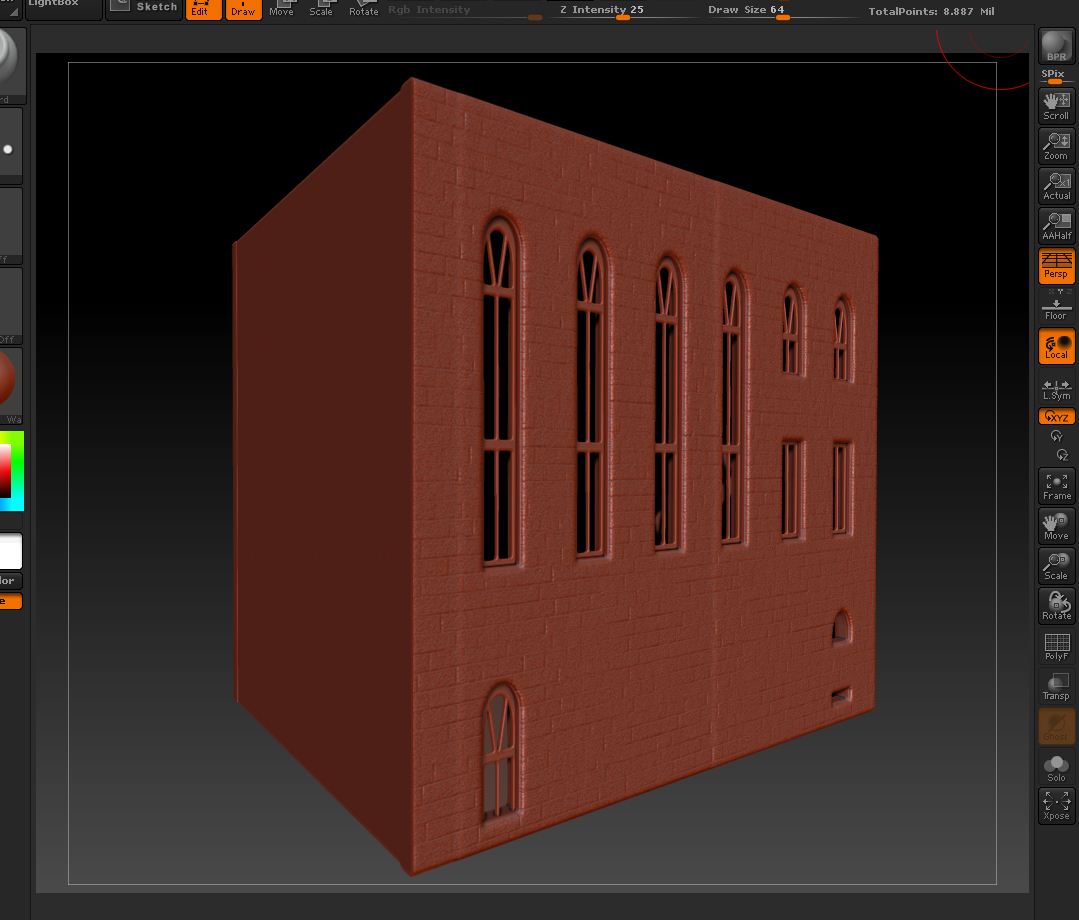Click the Actual size icon
The height and width of the screenshot is (920, 1079).
1056,186
